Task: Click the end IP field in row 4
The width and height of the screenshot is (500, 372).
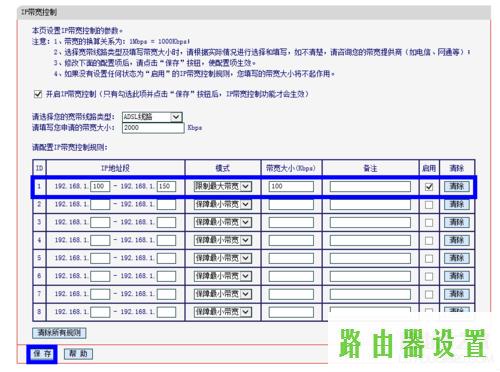Action: click(x=166, y=240)
